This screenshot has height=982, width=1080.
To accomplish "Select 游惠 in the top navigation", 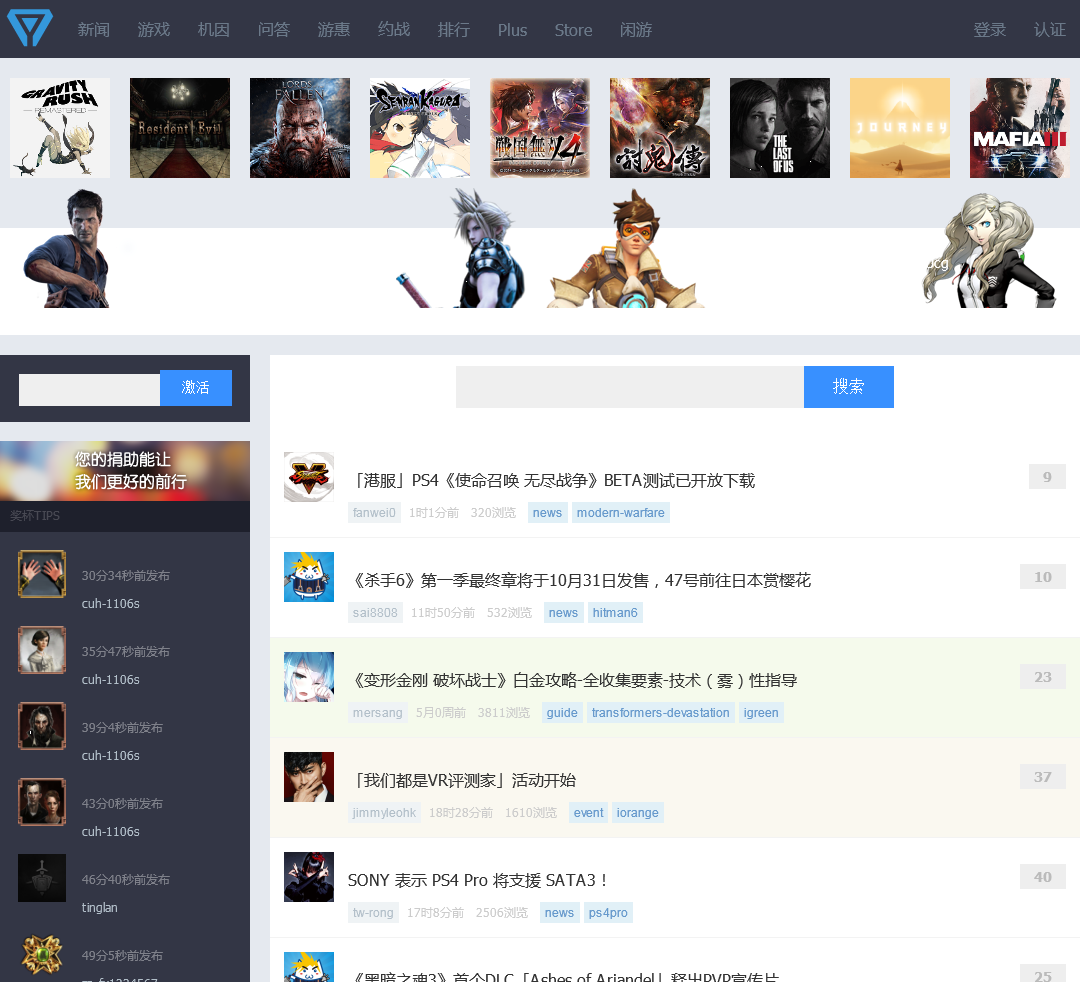I will click(334, 30).
